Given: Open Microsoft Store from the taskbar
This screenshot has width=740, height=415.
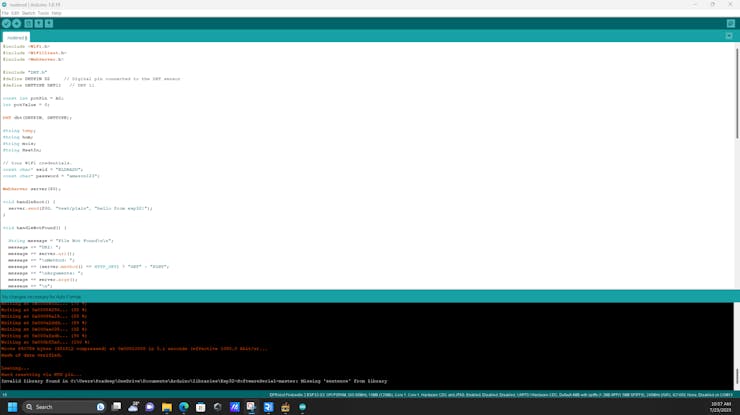Looking at the screenshot, I should point(201,407).
